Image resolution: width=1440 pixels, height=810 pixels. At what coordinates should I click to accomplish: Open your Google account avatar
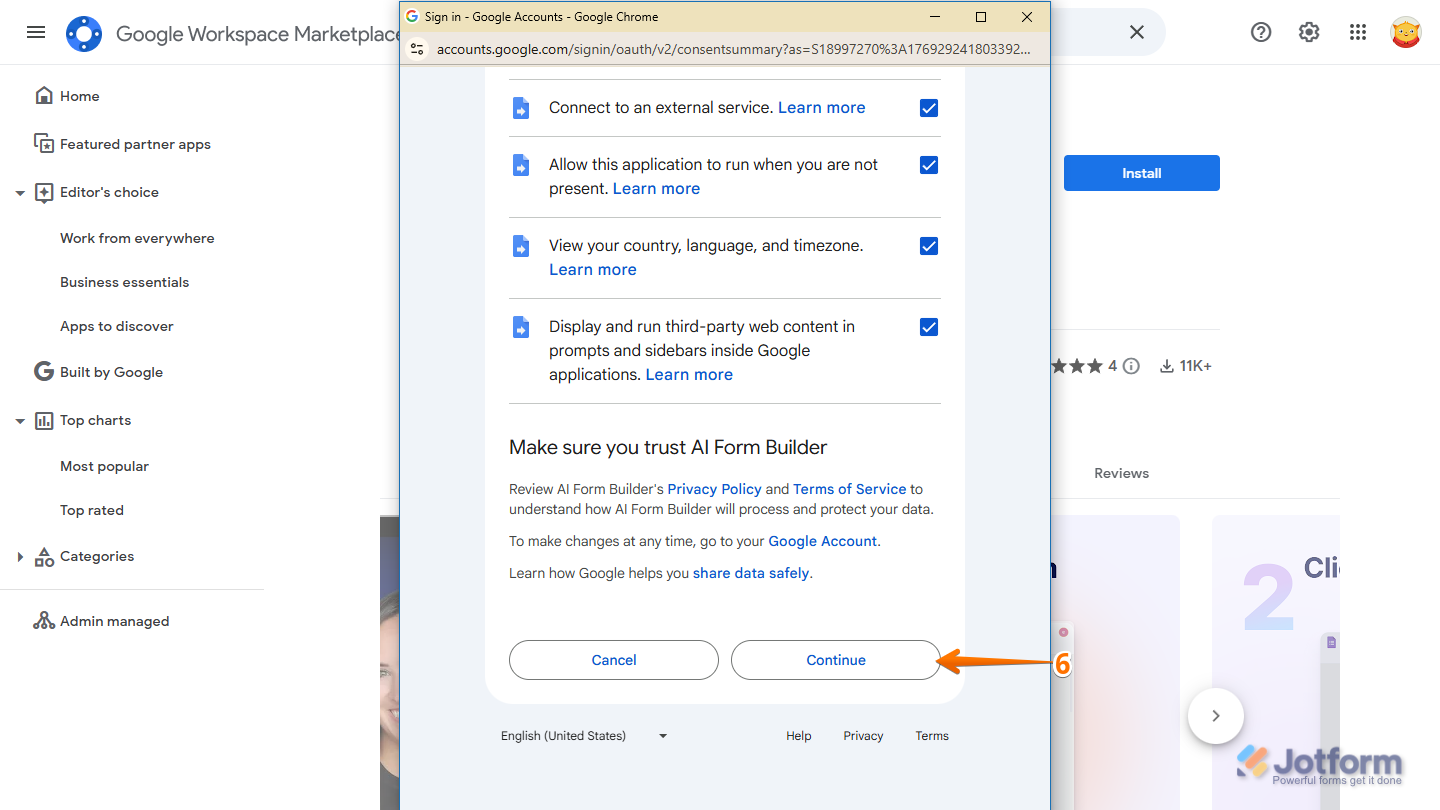[x=1406, y=32]
